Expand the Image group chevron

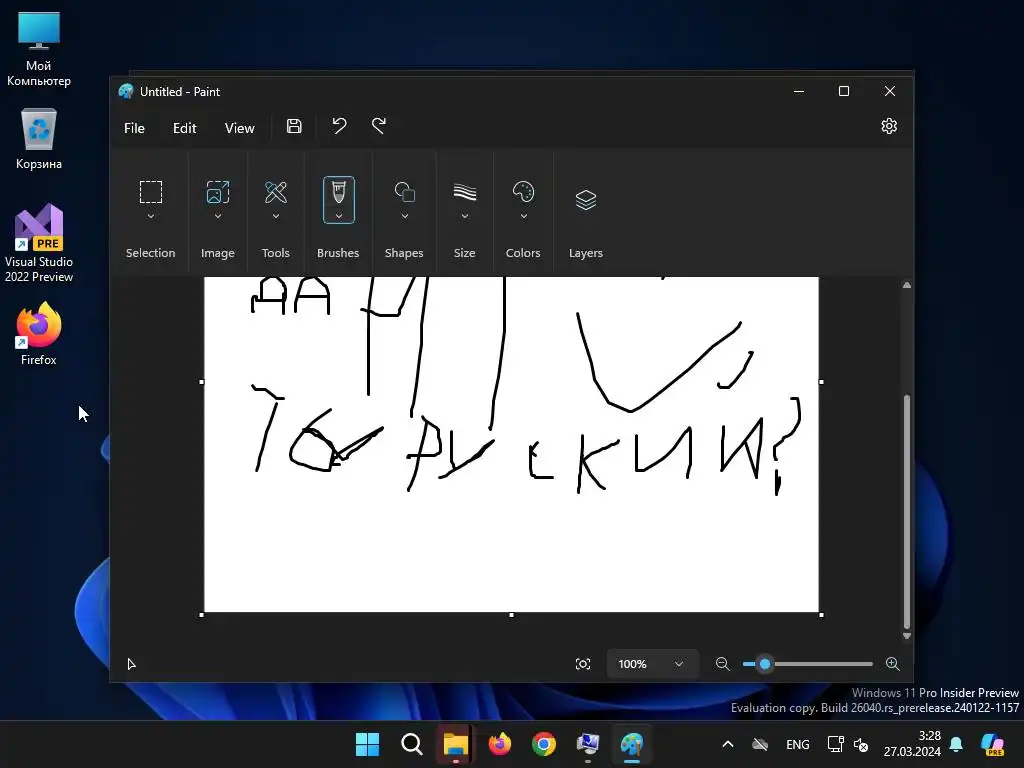tap(217, 216)
